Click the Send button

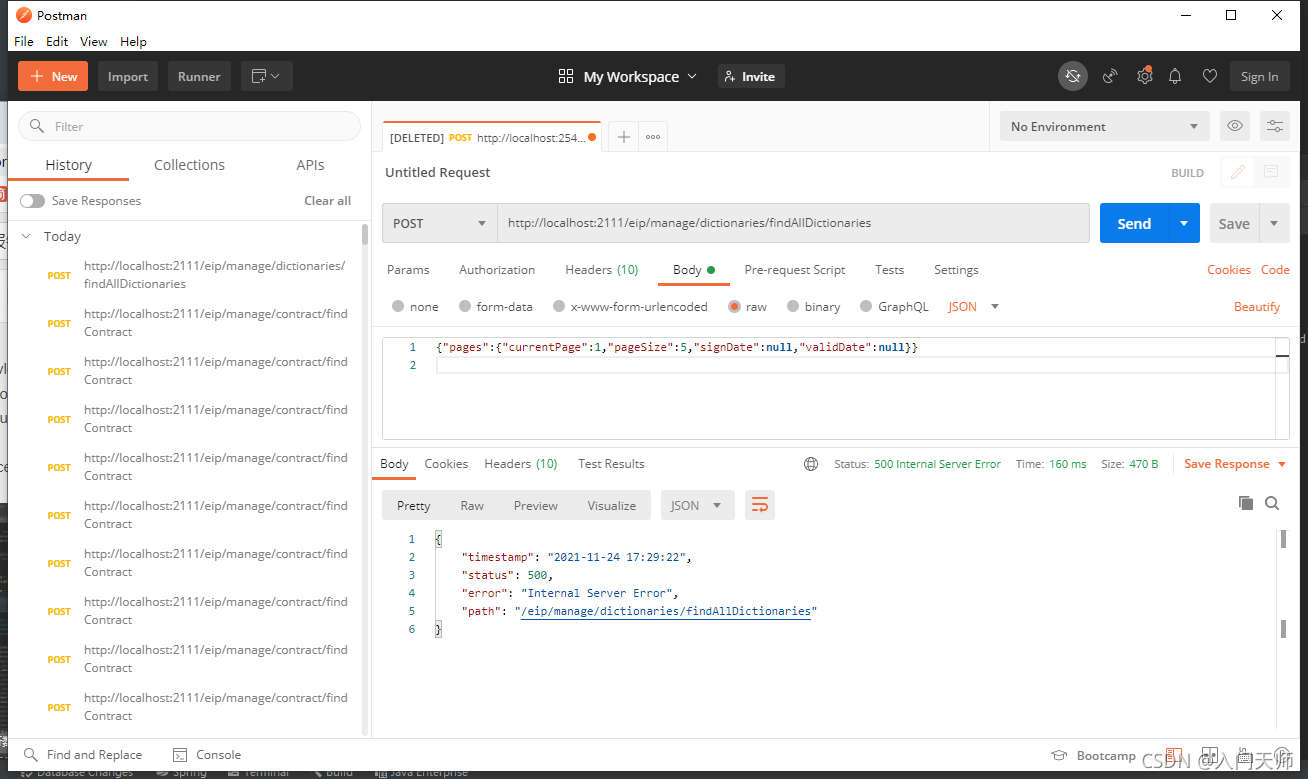[x=1134, y=223]
